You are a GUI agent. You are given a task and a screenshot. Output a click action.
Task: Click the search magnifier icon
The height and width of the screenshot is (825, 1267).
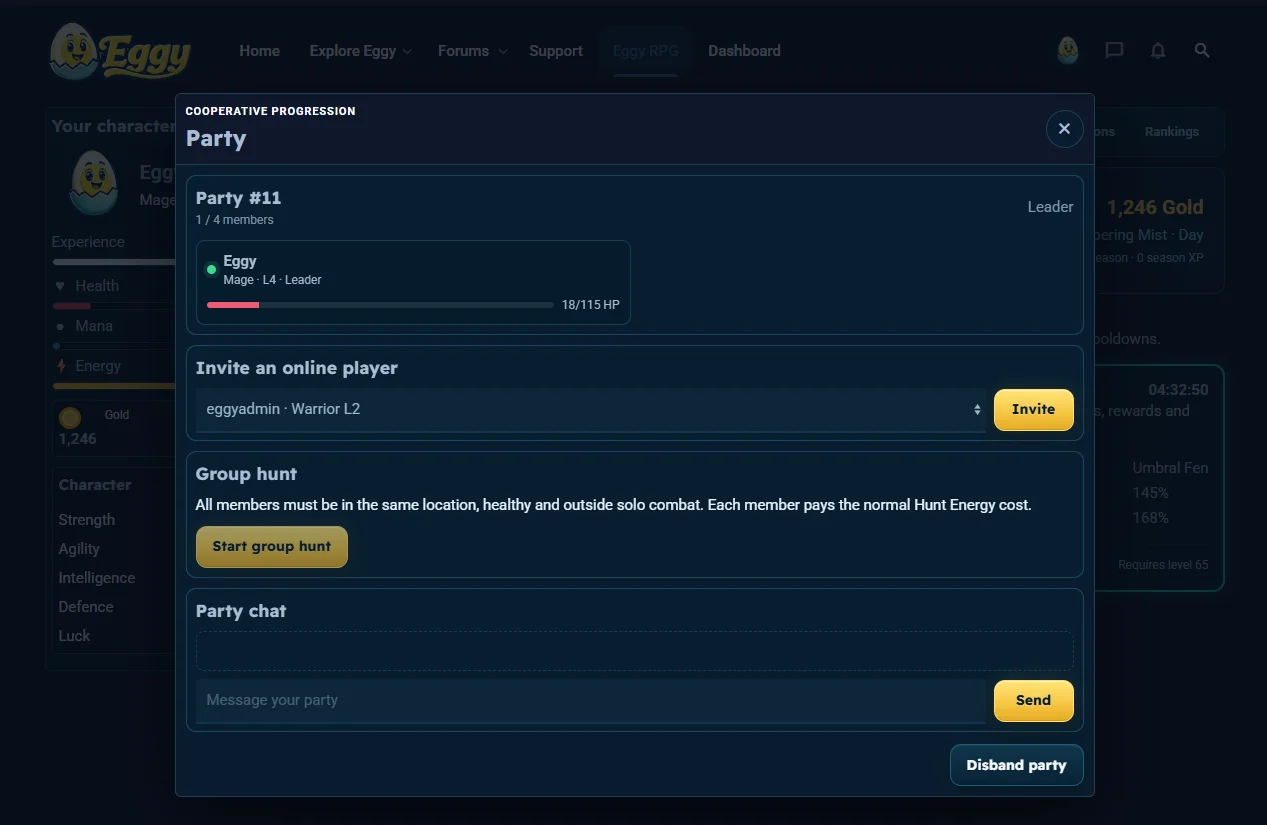pyautogui.click(x=1202, y=51)
